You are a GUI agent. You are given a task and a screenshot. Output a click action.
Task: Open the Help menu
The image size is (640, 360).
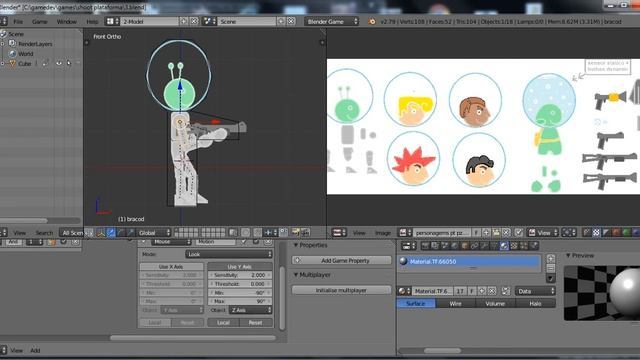92,21
